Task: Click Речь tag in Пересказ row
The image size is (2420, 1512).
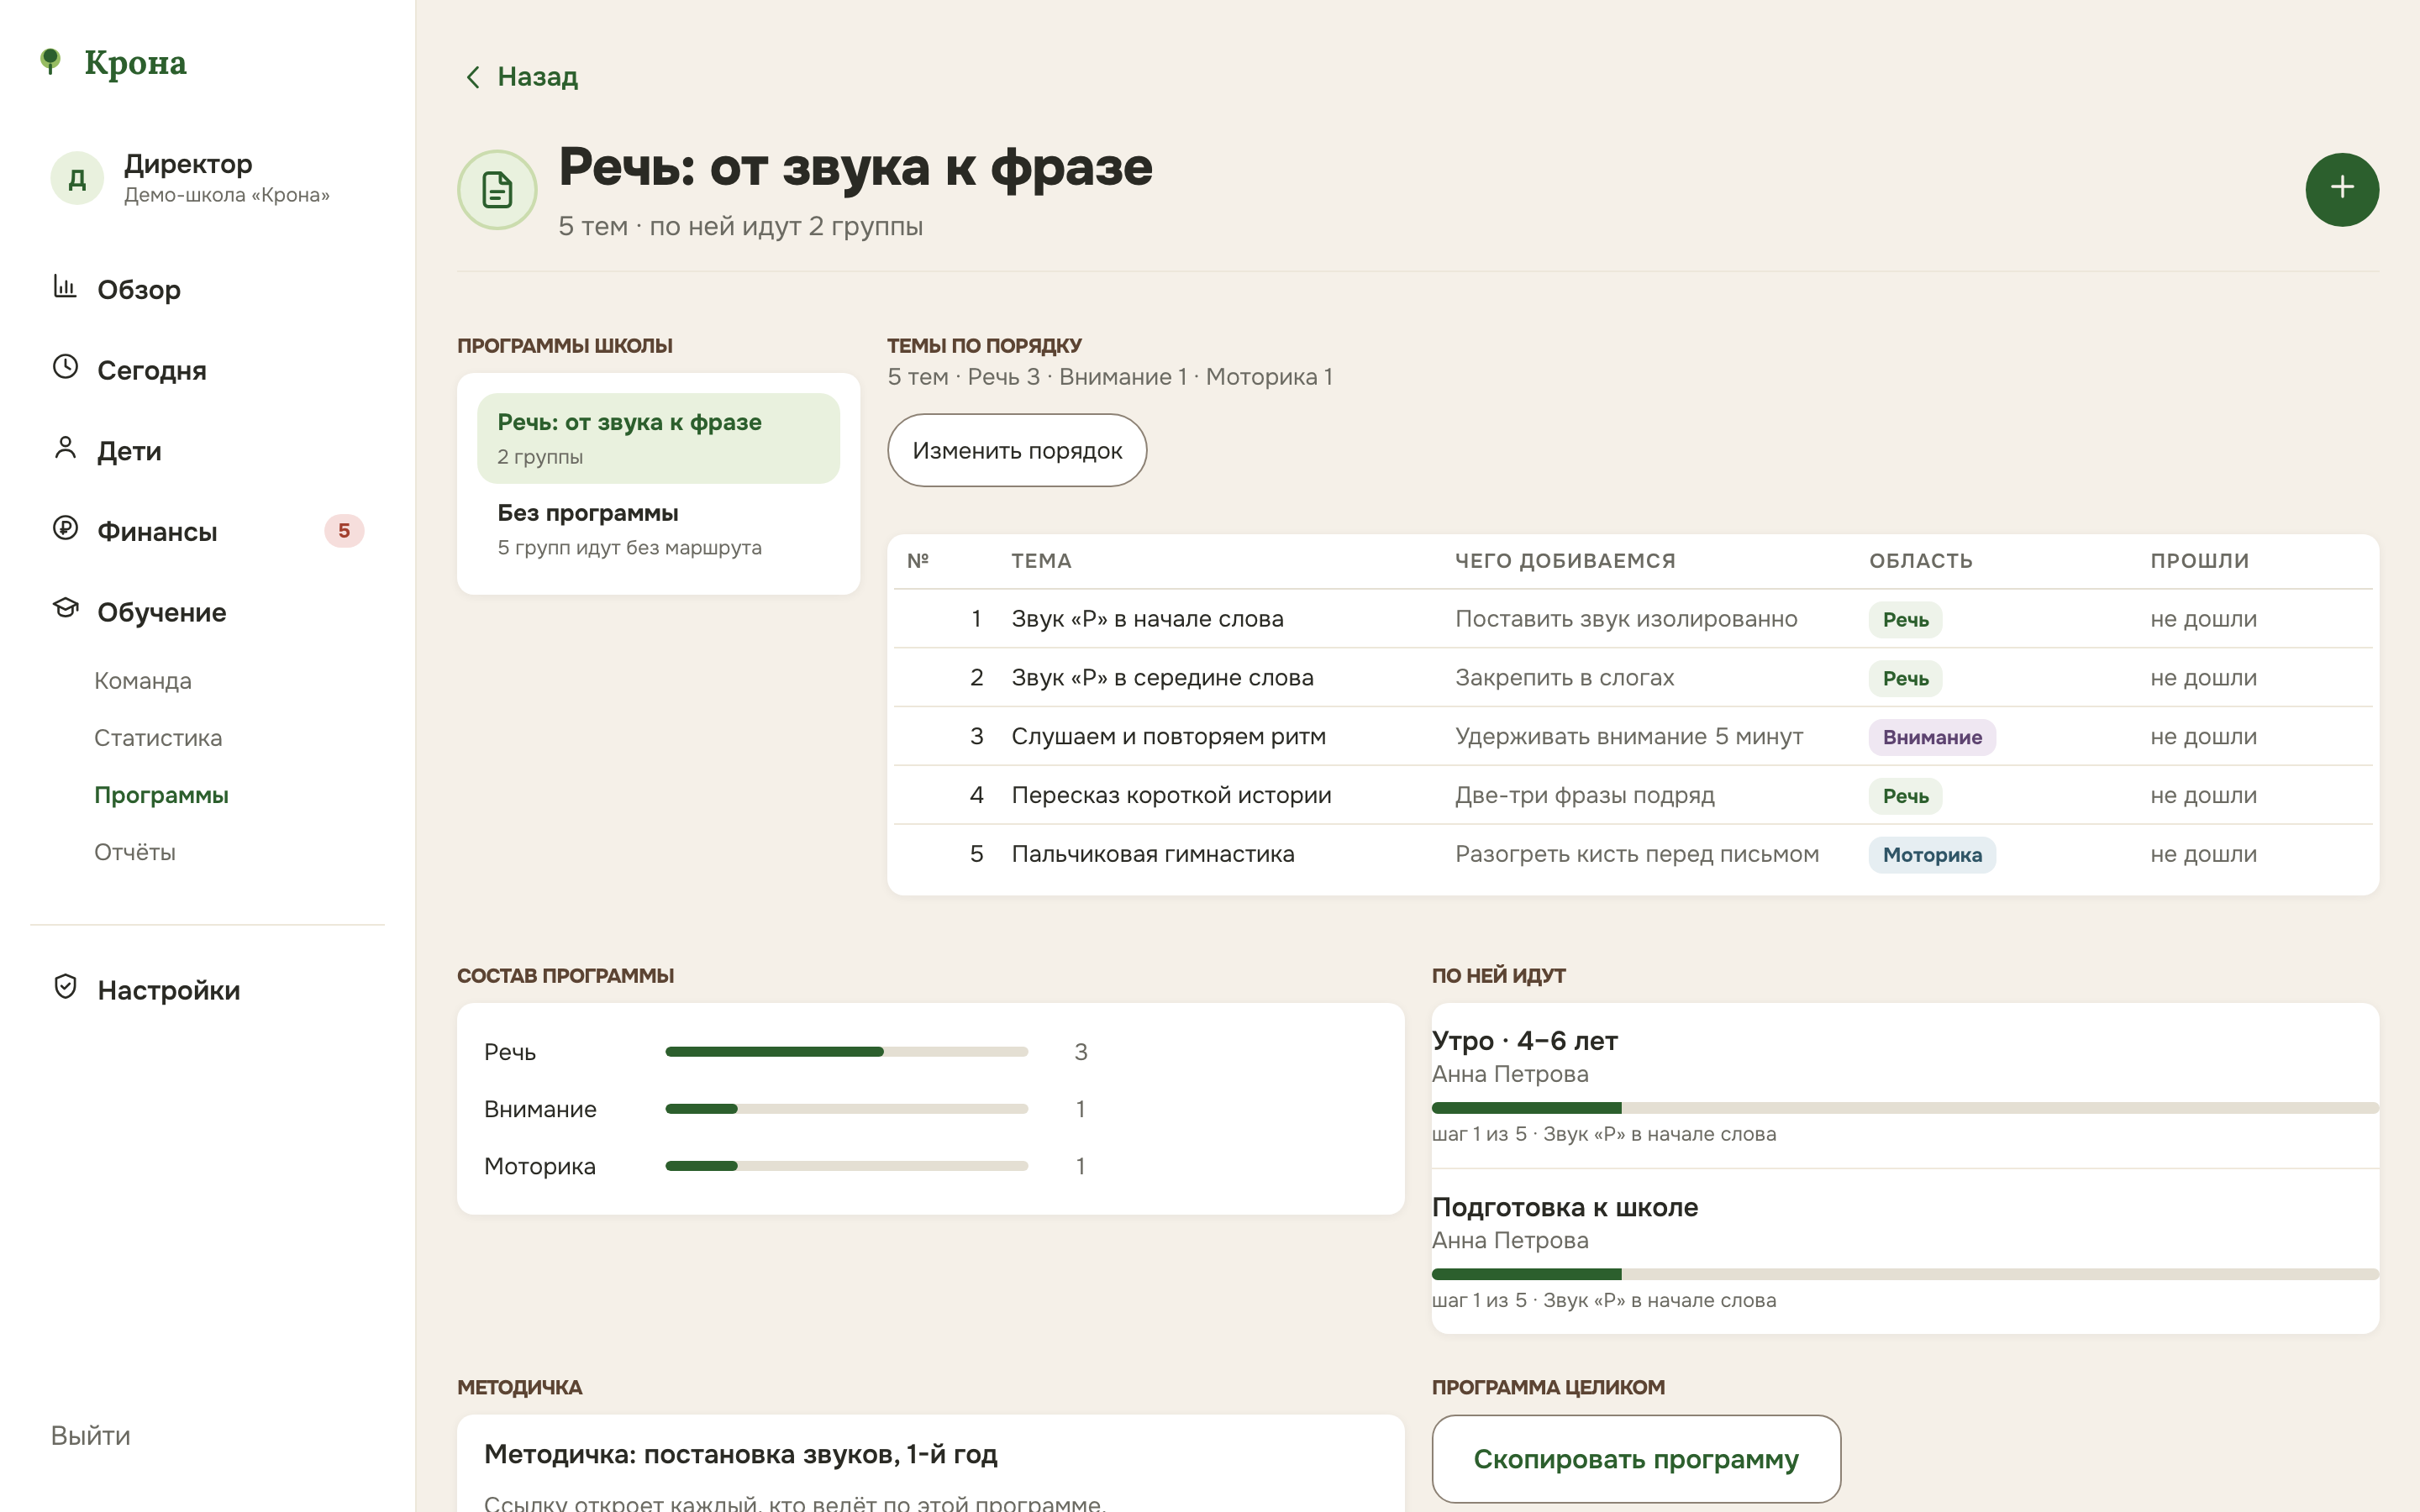Action: (1905, 796)
